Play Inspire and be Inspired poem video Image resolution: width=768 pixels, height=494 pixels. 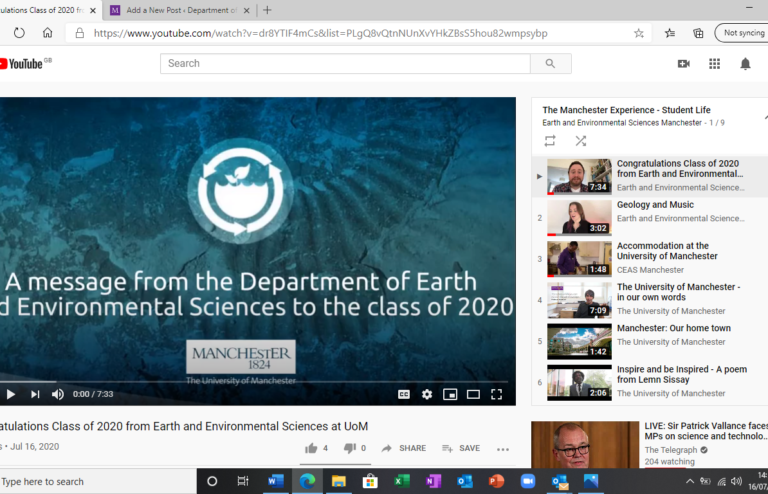650,382
